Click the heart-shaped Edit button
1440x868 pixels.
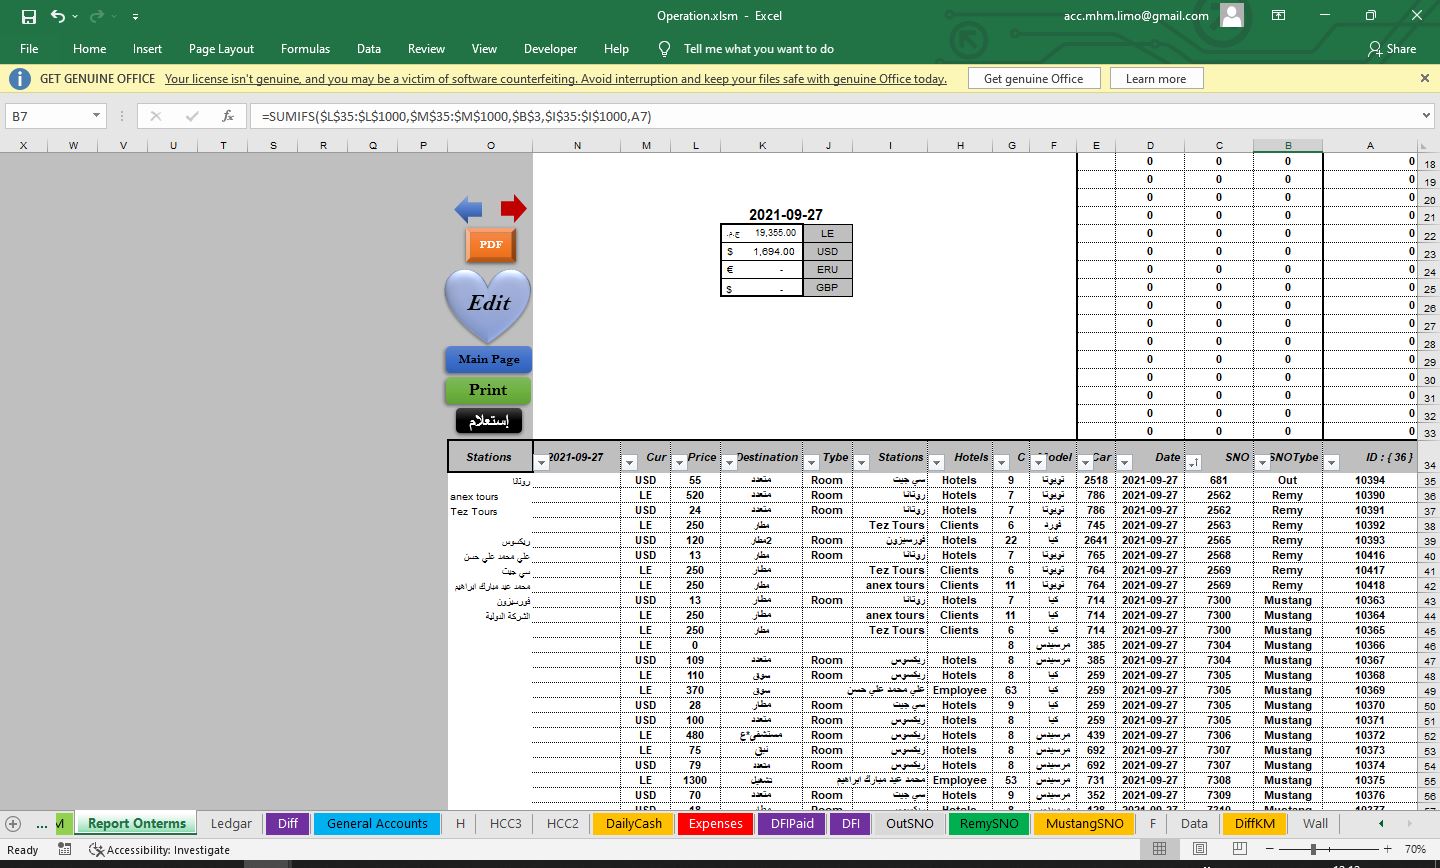[x=488, y=304]
